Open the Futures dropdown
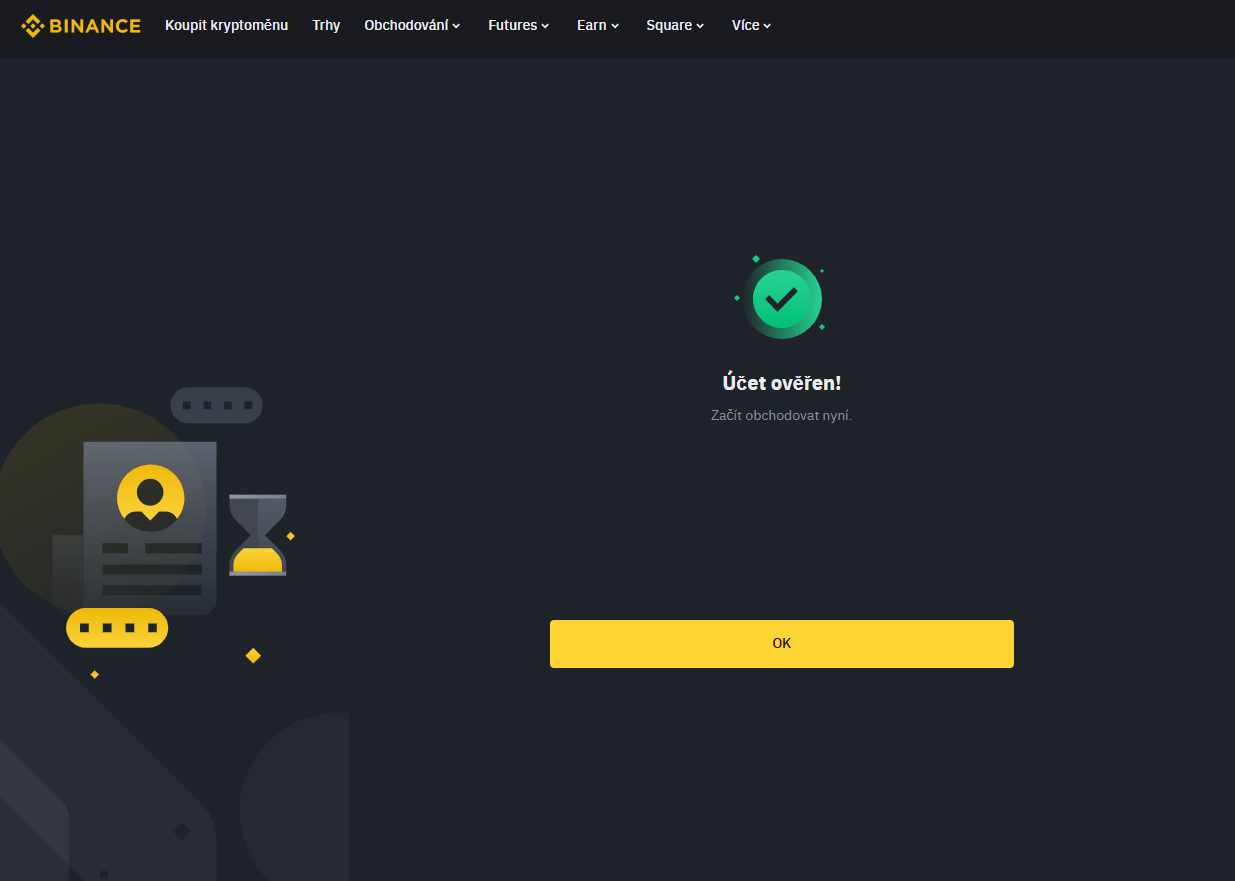Viewport: 1235px width, 881px height. 518,25
